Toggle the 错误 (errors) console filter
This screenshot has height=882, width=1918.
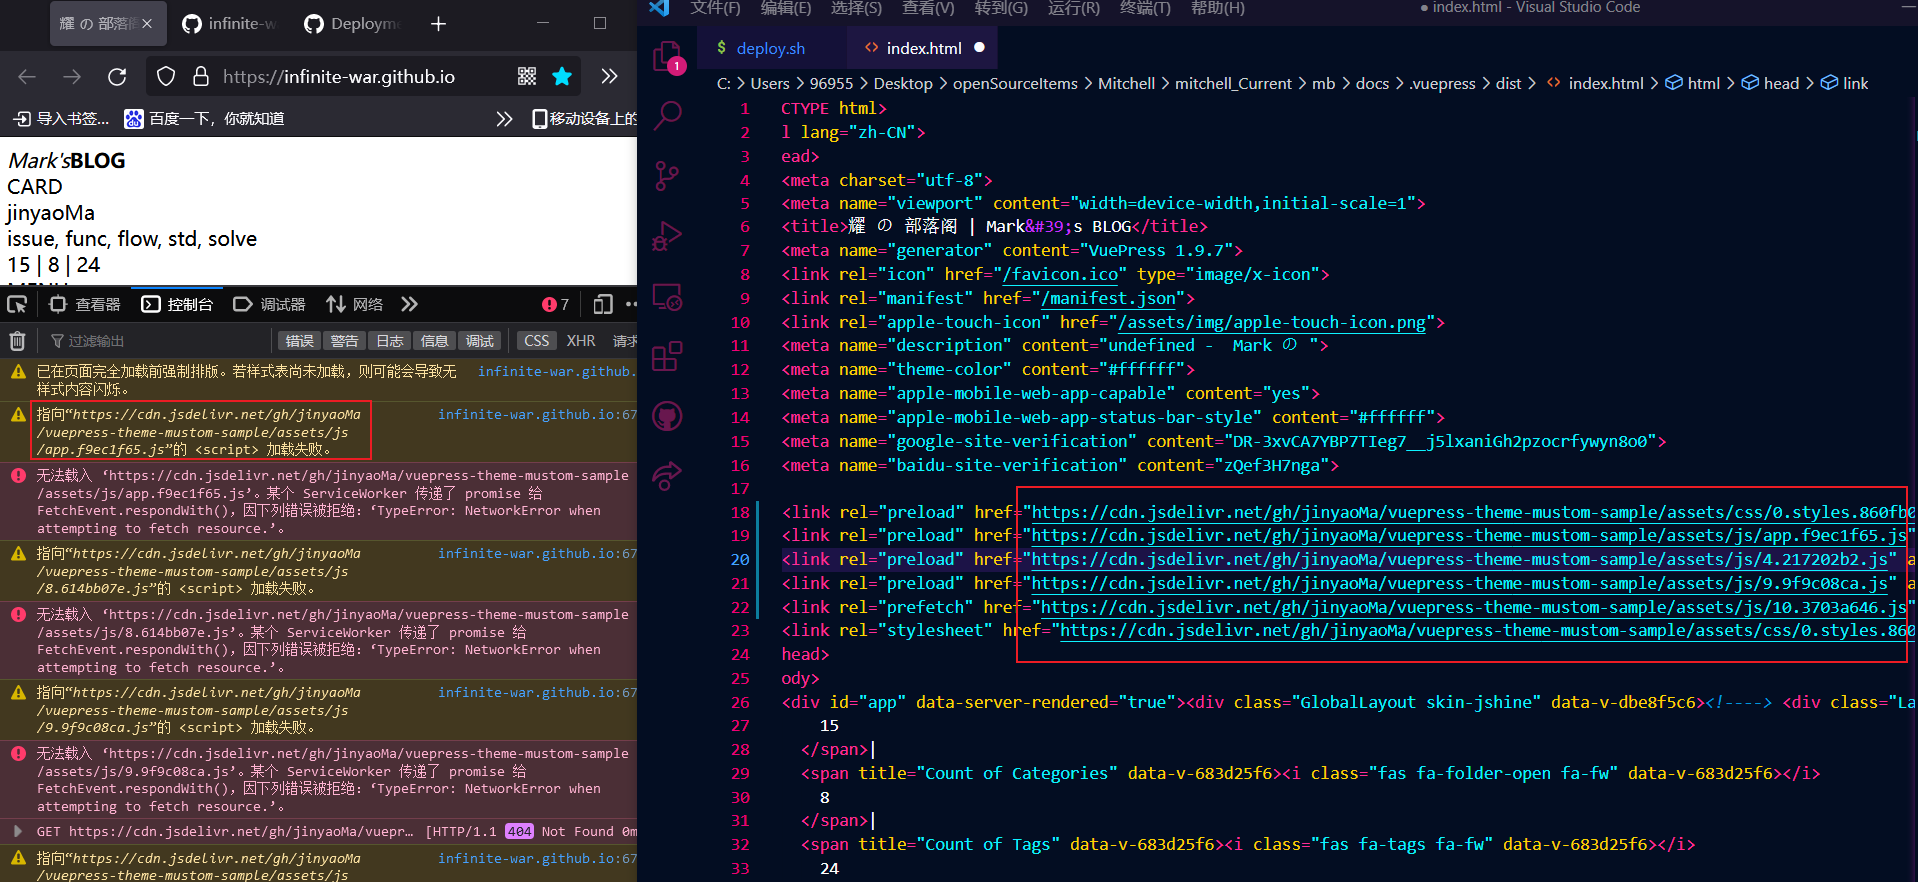(299, 341)
